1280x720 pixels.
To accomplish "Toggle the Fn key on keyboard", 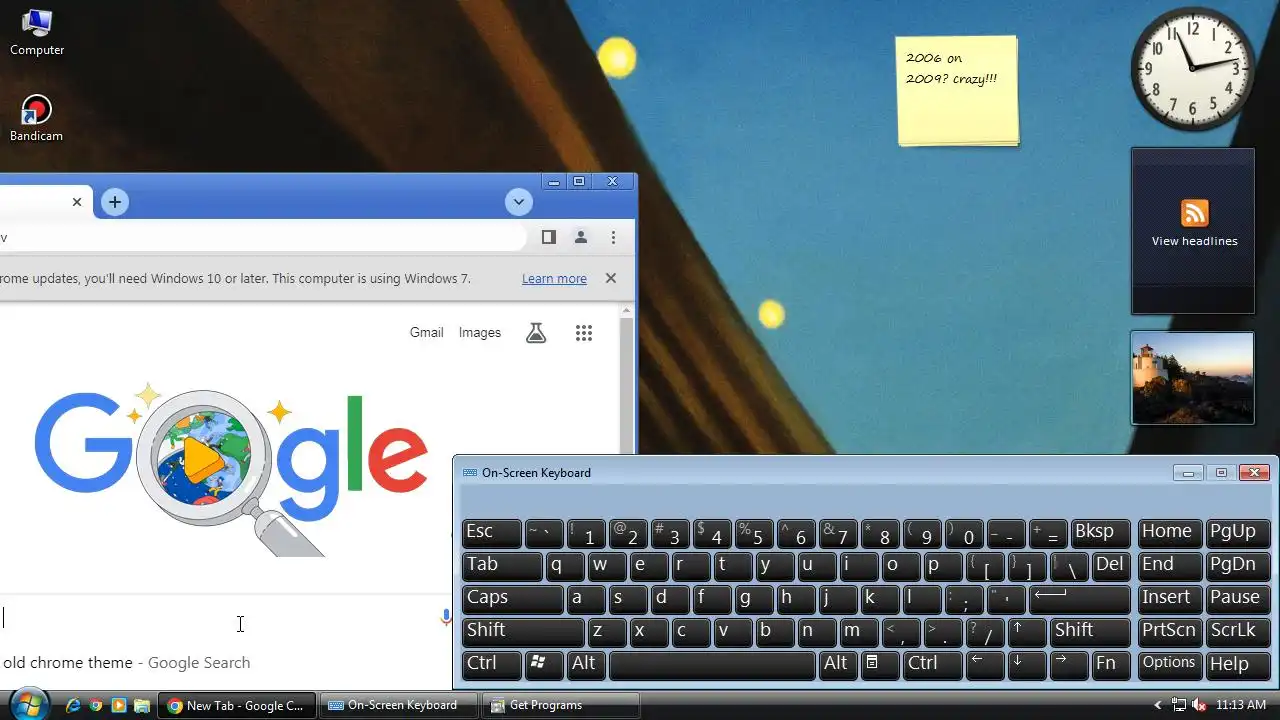I will pos(1111,665).
